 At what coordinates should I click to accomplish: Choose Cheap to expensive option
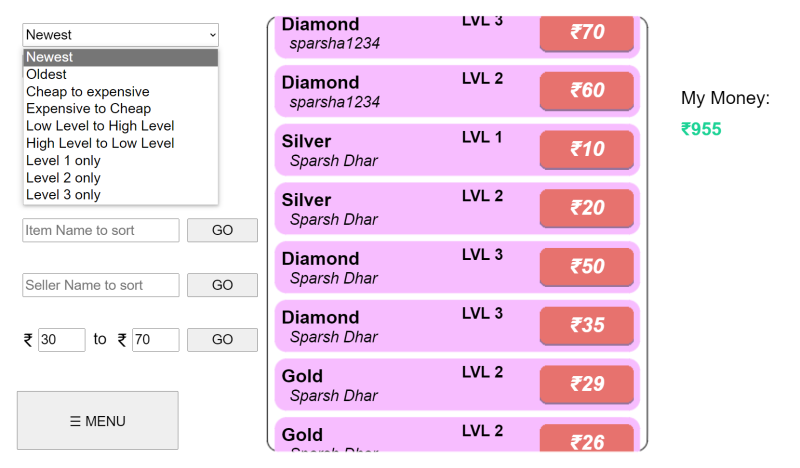pyautogui.click(x=120, y=92)
